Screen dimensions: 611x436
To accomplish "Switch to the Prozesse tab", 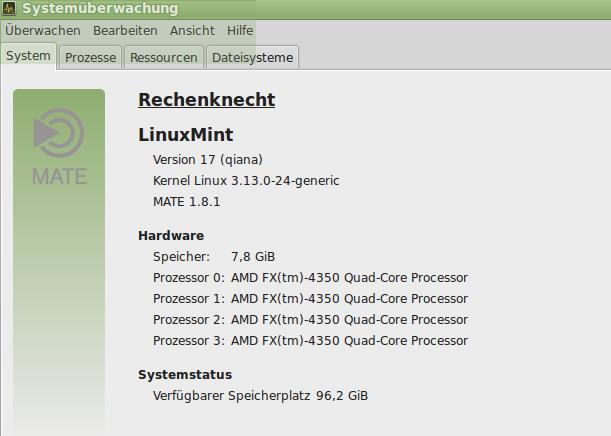I will (x=90, y=58).
